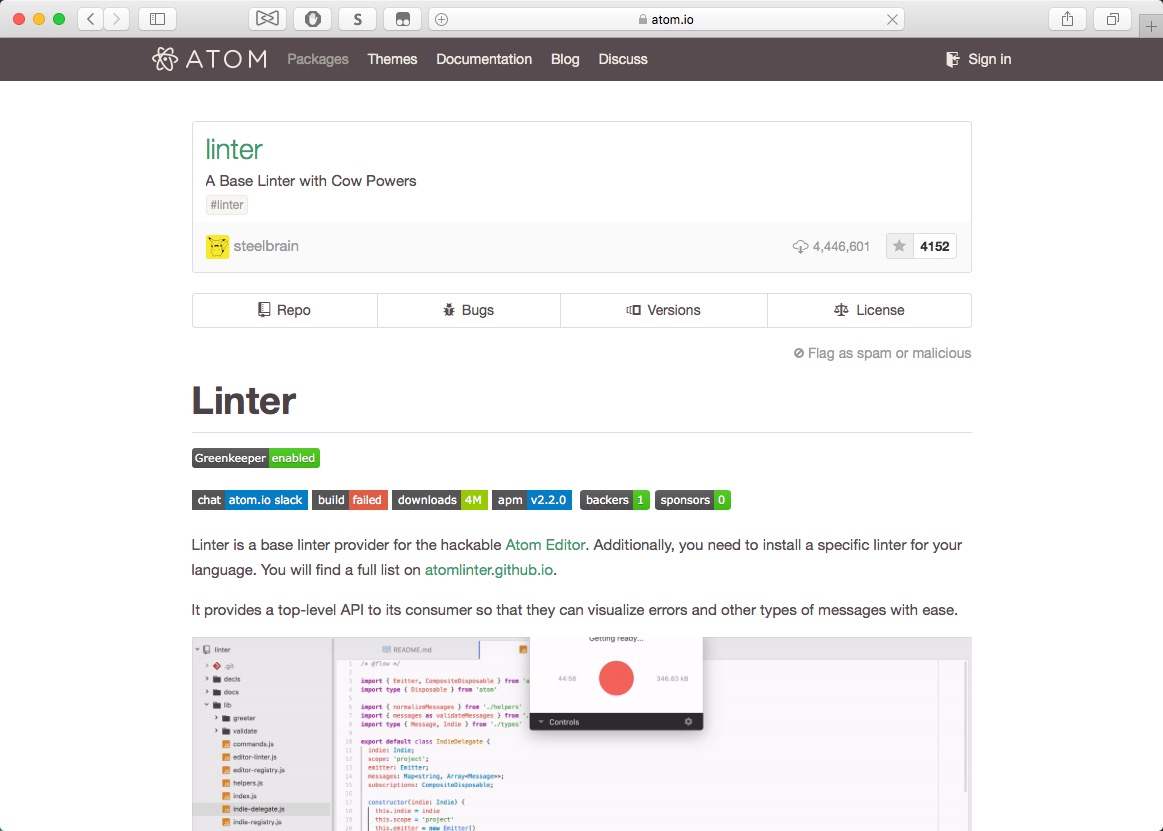Open the Documentation nav item
The width and height of the screenshot is (1163, 831).
484,59
